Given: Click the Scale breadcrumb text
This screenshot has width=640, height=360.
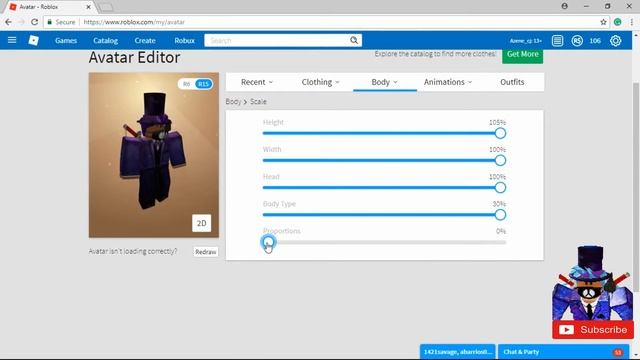Looking at the screenshot, I should coord(258,102).
